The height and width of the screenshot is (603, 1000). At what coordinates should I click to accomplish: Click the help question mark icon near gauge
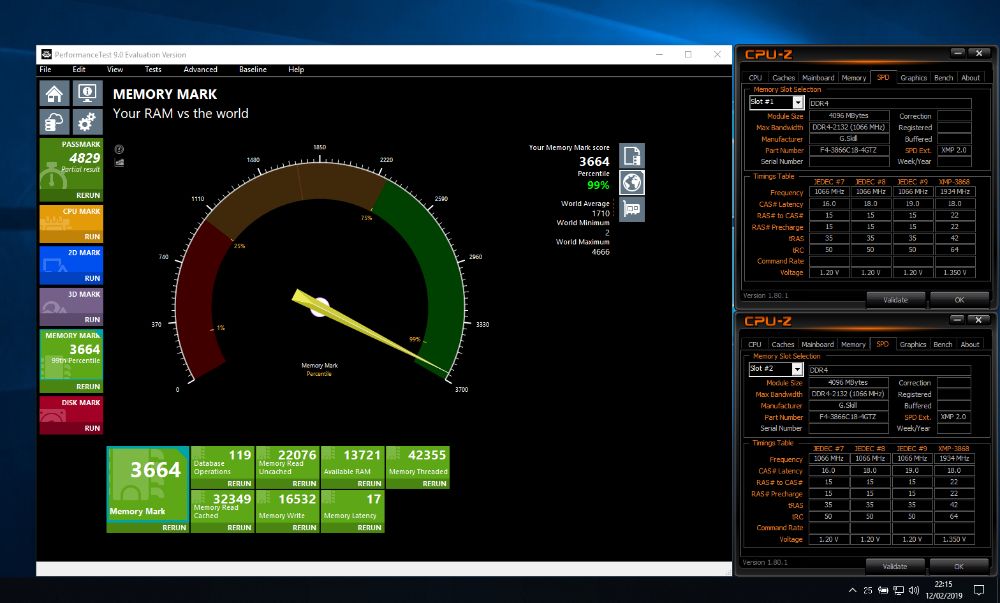click(x=119, y=149)
